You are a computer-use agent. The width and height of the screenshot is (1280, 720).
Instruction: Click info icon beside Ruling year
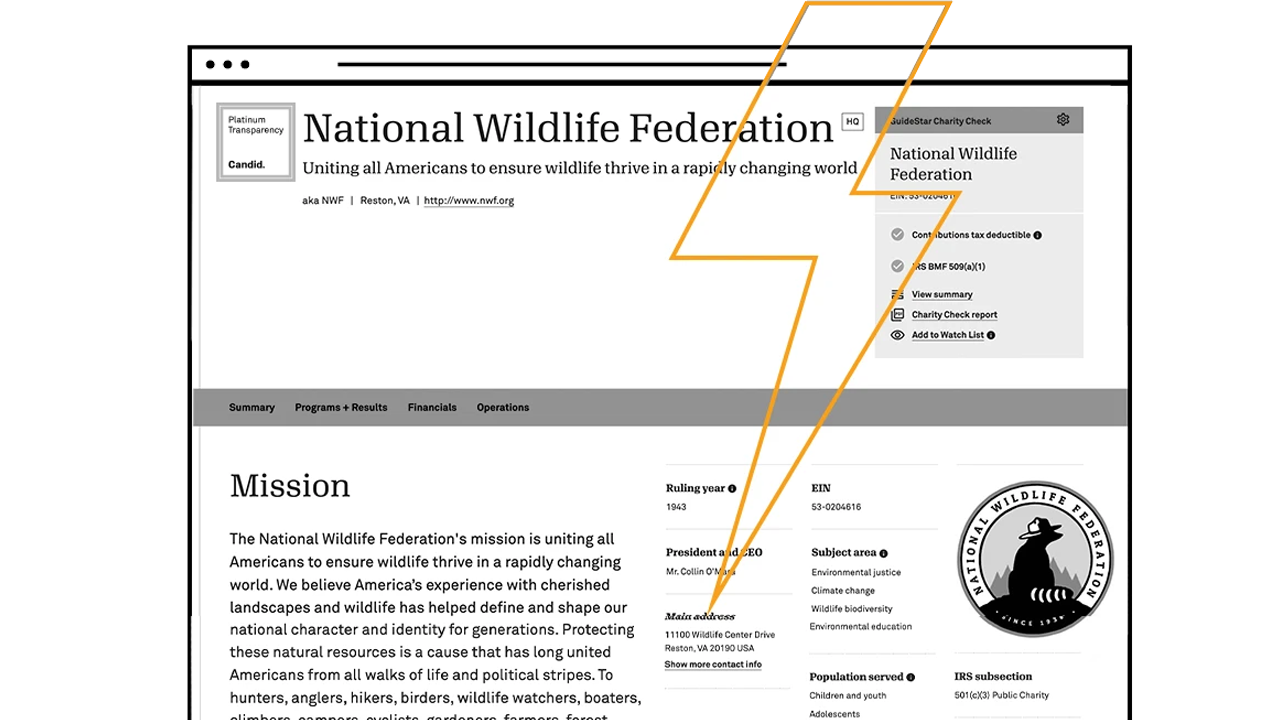[x=732, y=489]
